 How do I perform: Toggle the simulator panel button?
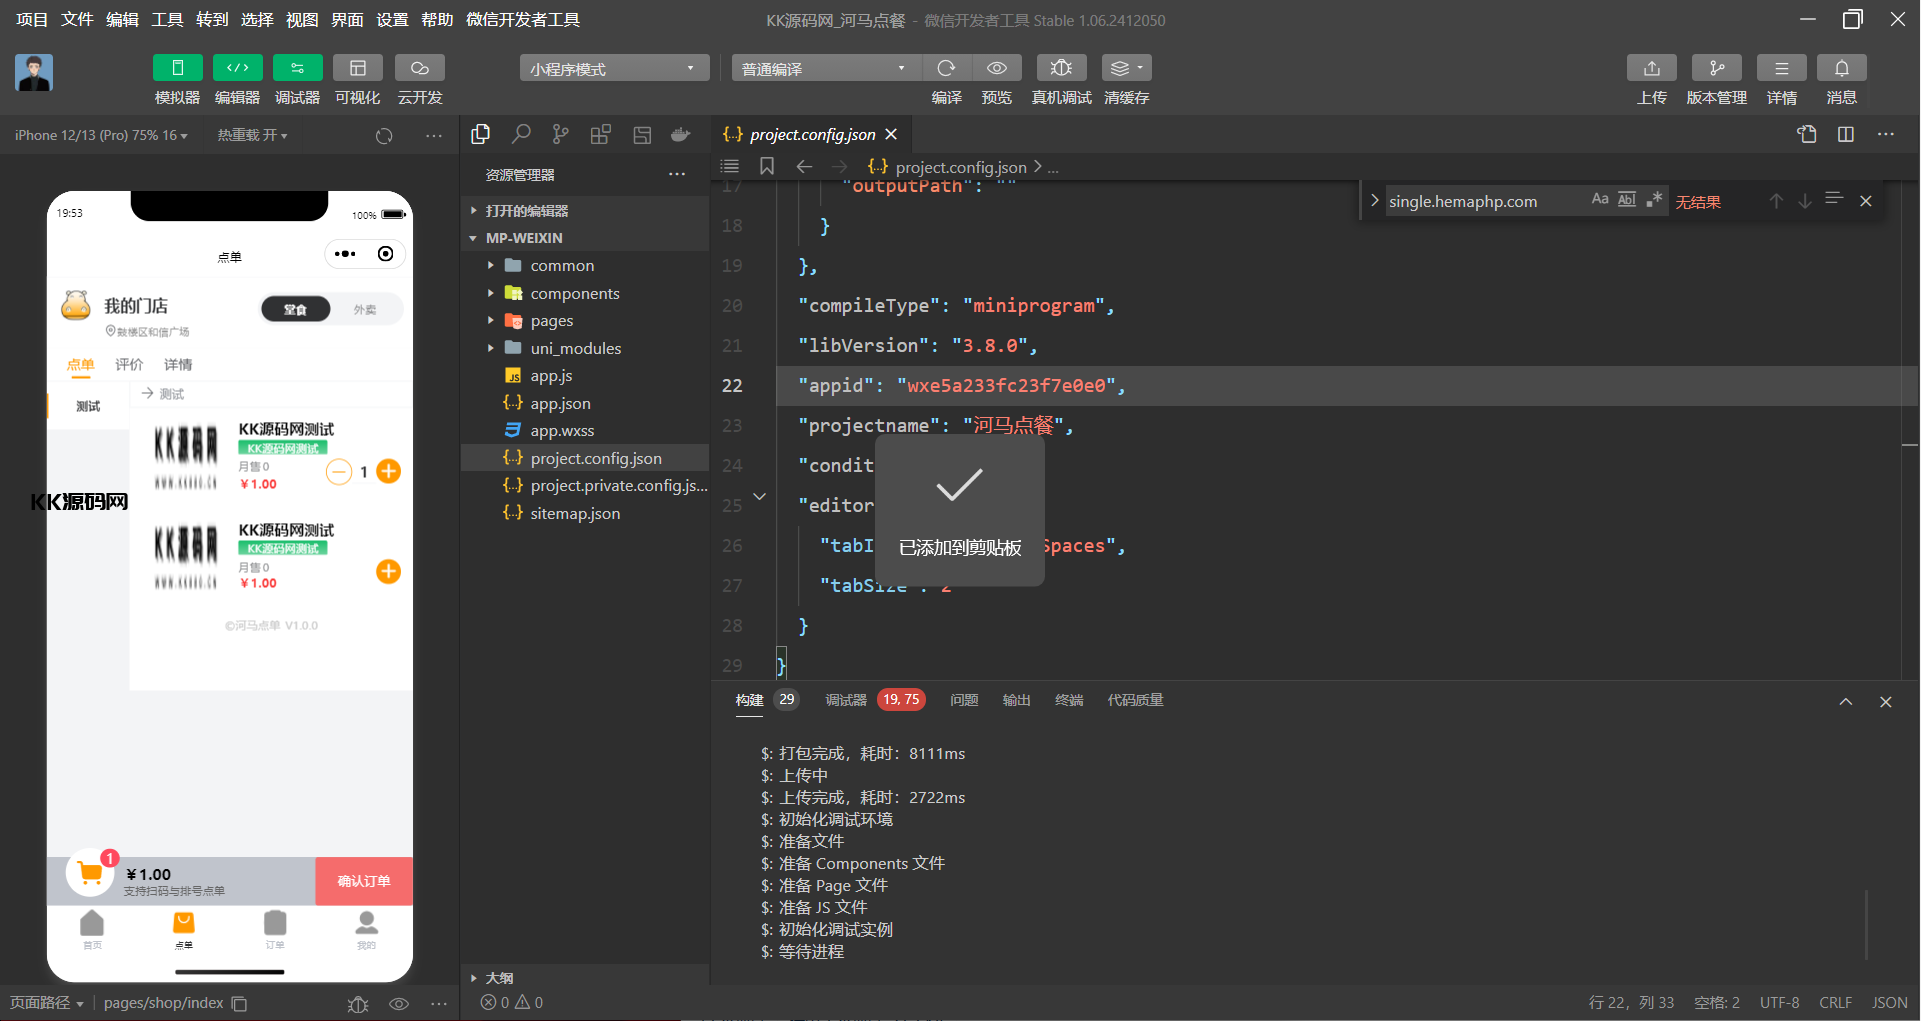click(177, 68)
